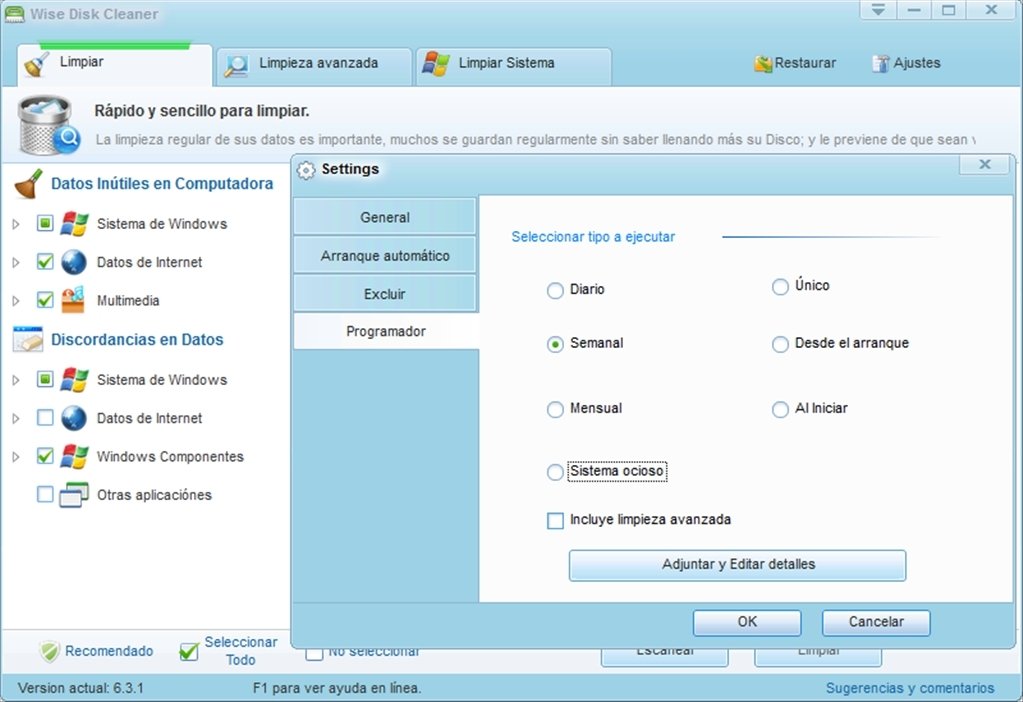Open Sugerencias y comentarios link

(910, 688)
